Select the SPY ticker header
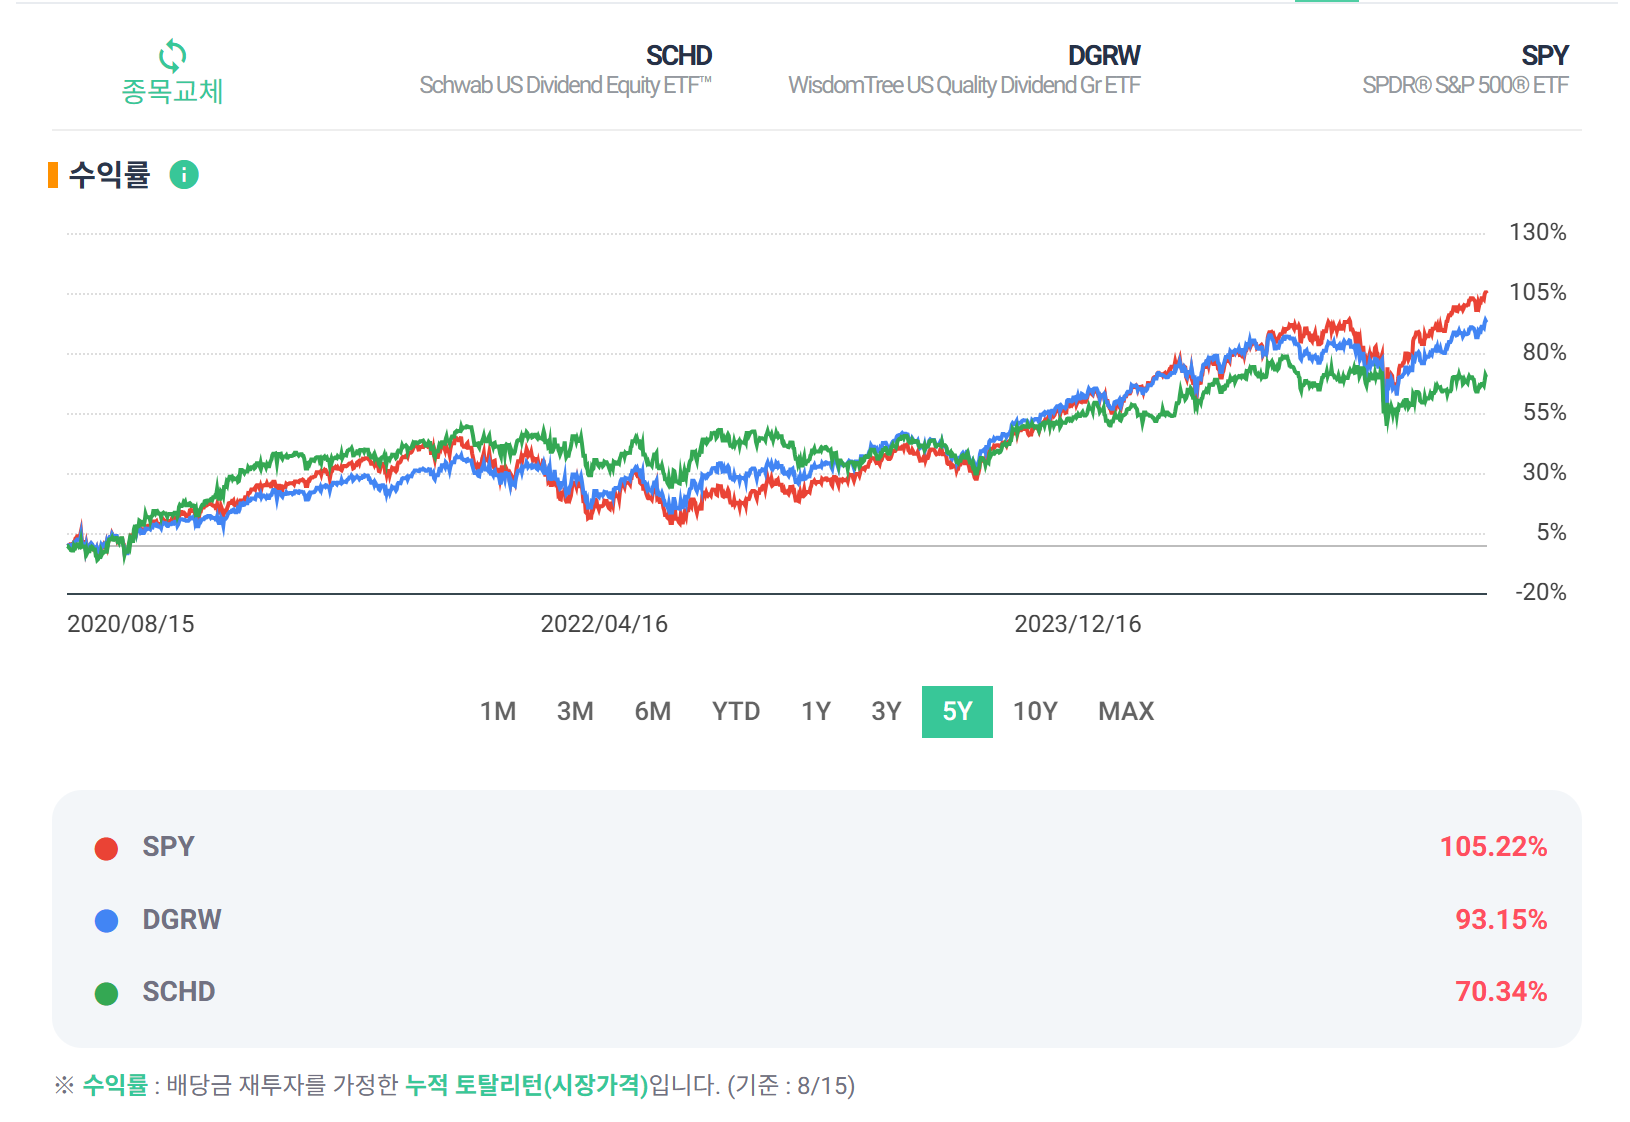This screenshot has width=1630, height=1122. click(x=1545, y=55)
